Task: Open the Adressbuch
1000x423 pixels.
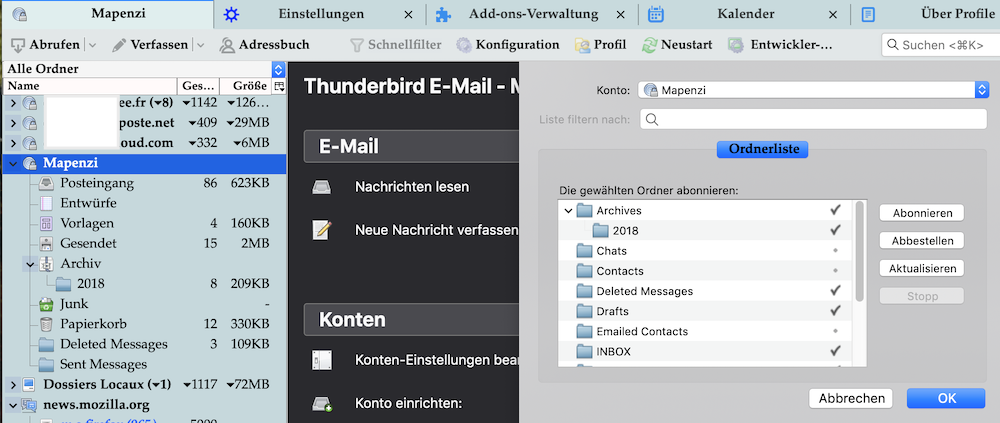Action: (265, 45)
